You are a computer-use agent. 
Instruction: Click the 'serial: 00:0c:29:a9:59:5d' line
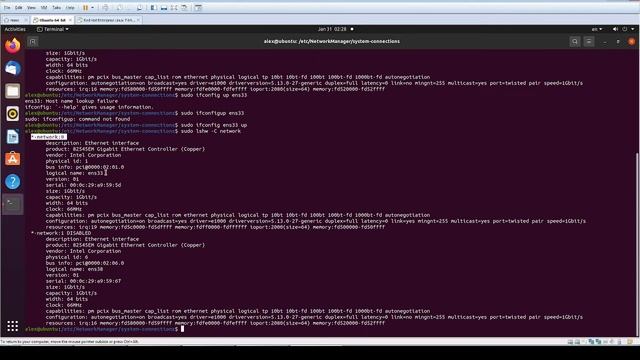tap(83, 185)
